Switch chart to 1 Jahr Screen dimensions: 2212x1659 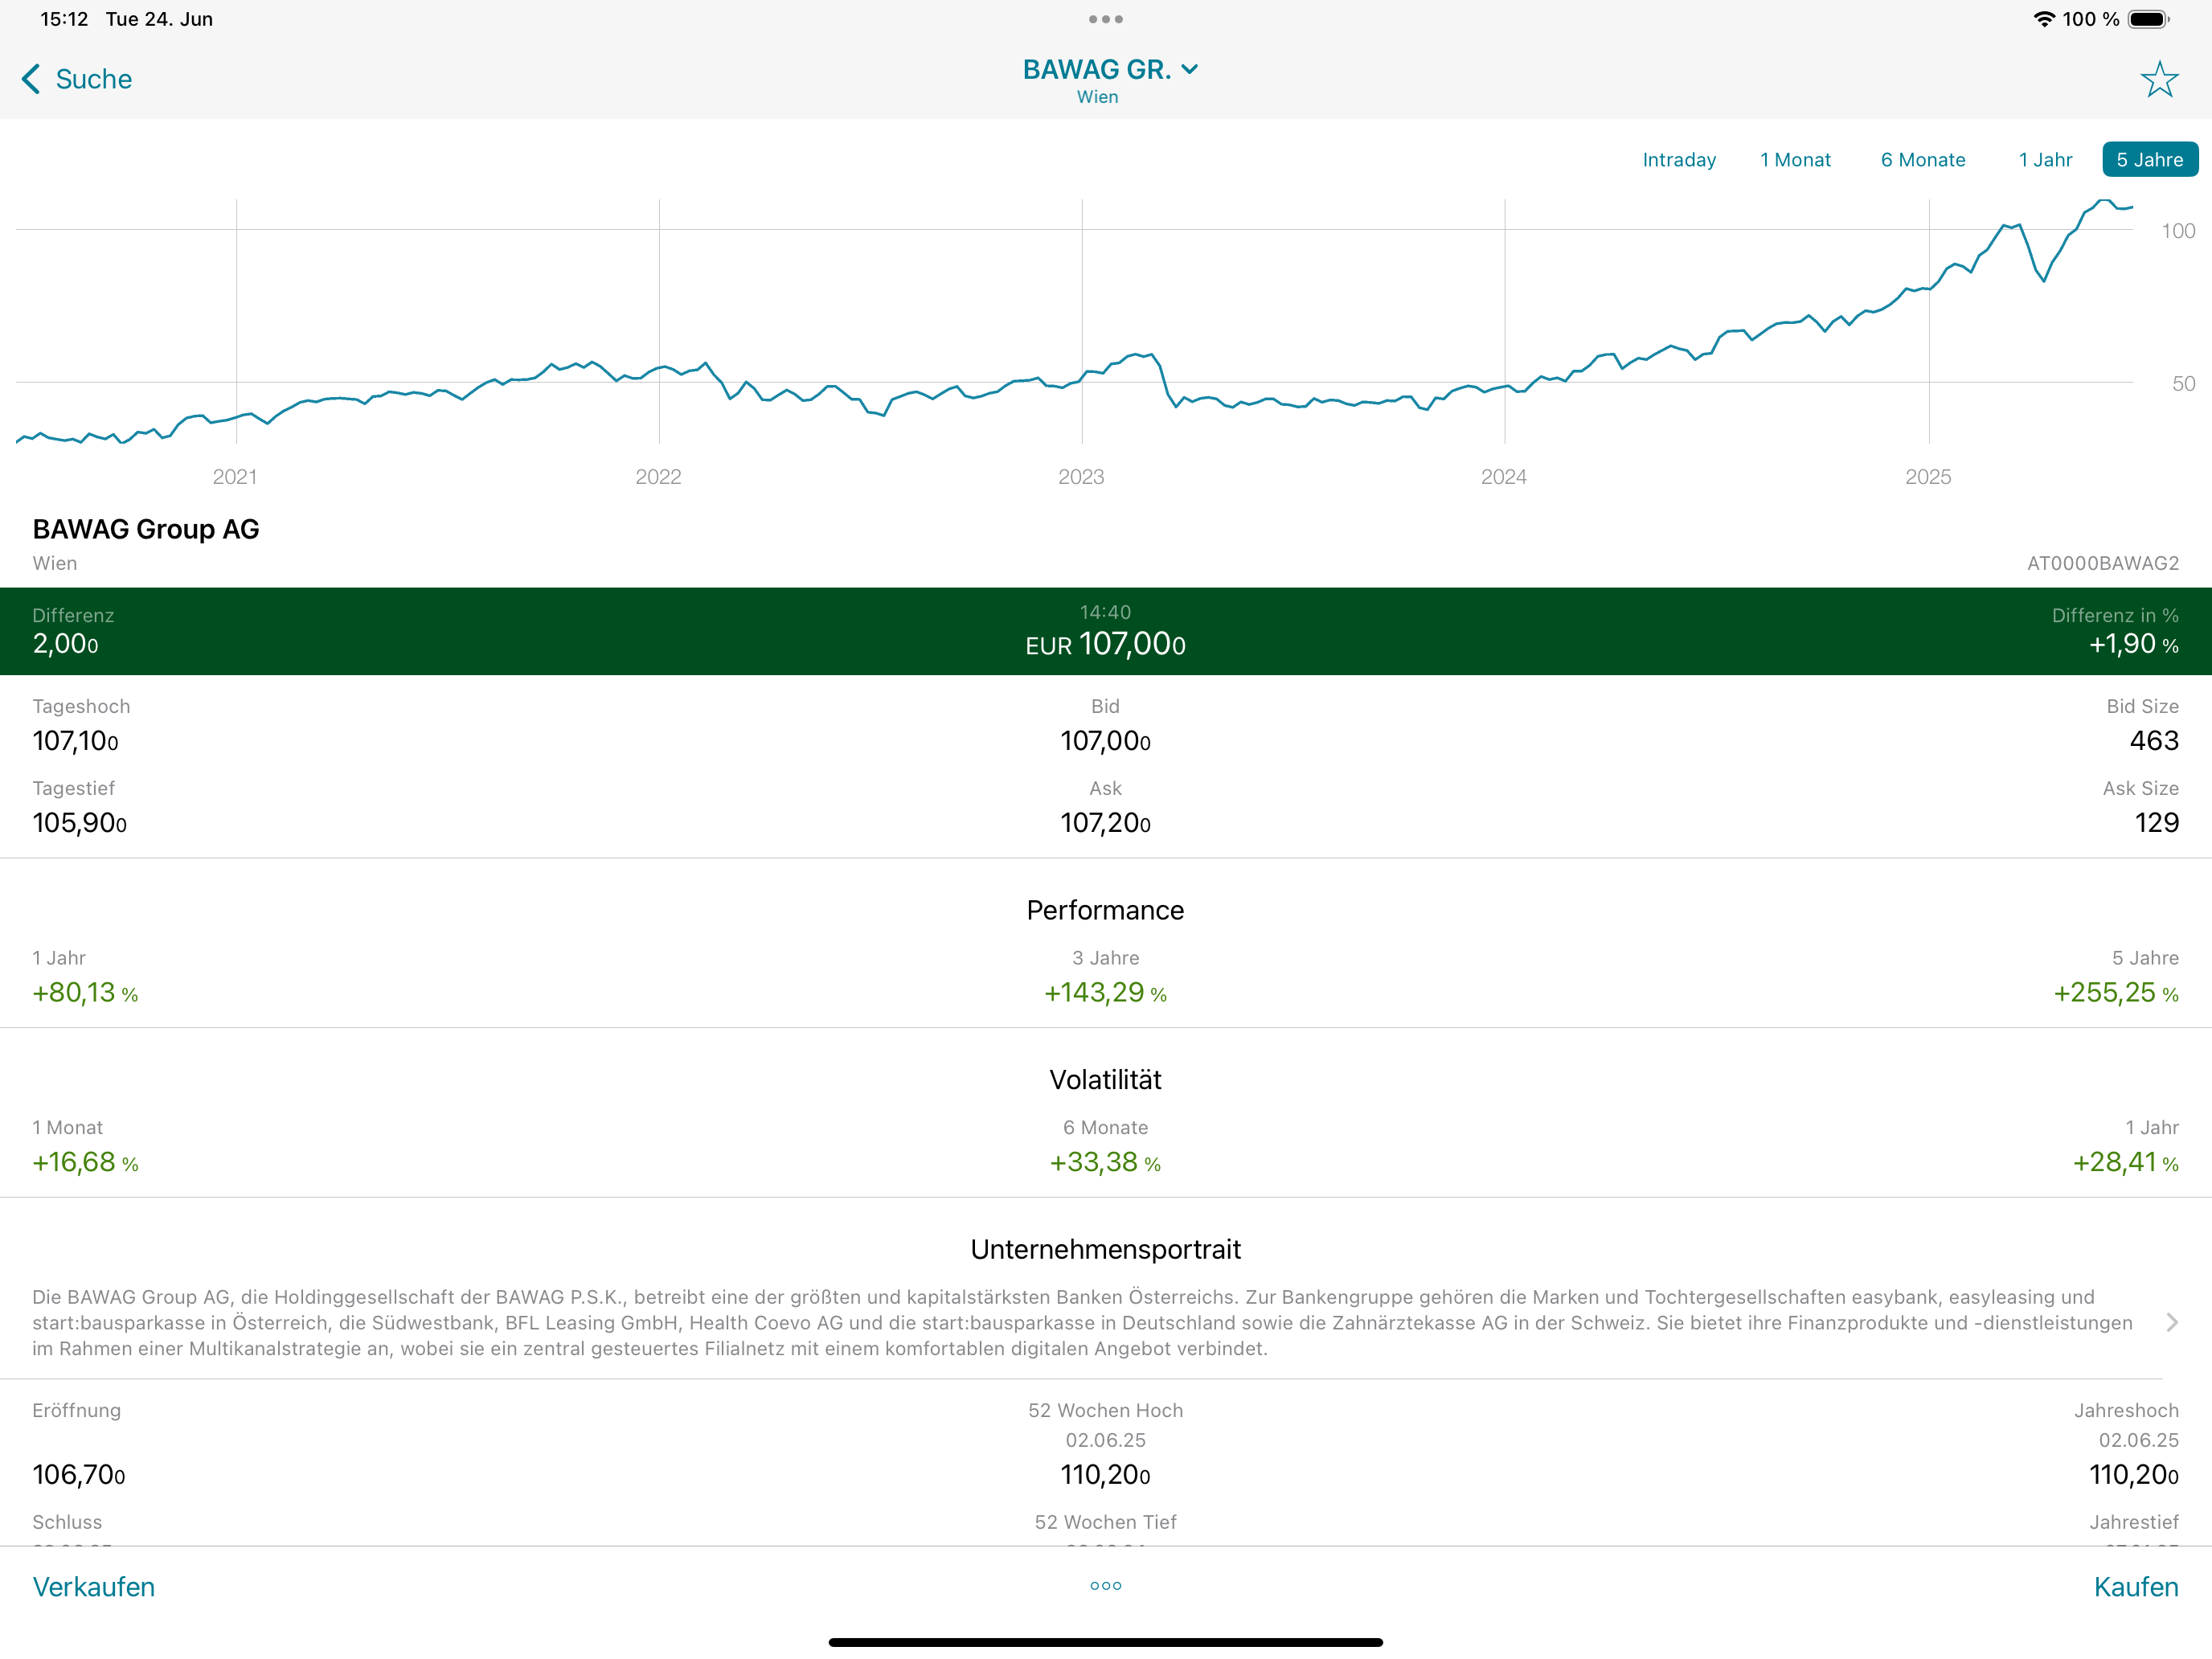pyautogui.click(x=2045, y=160)
